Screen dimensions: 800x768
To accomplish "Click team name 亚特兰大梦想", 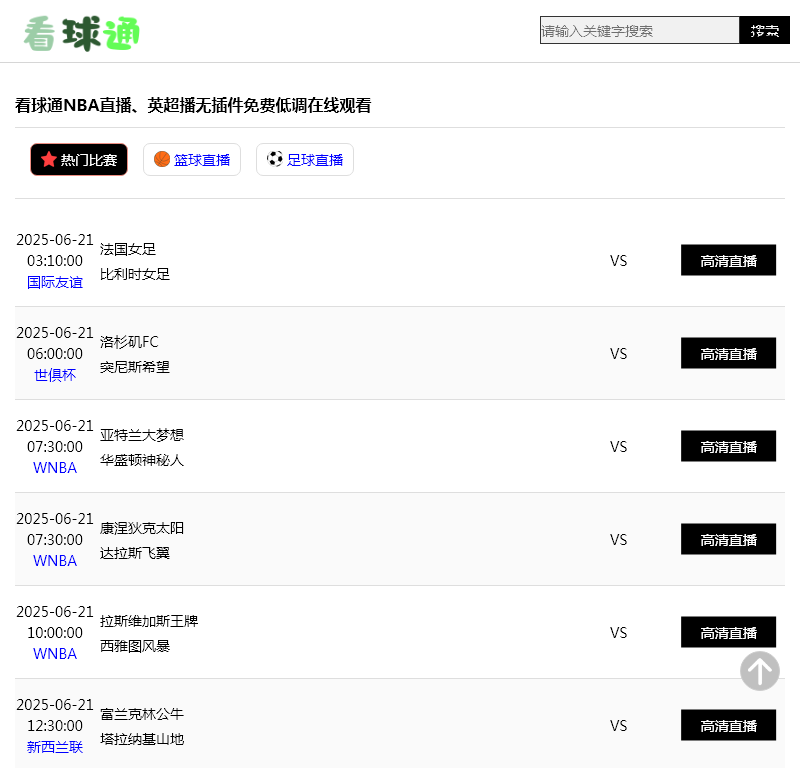I will click(142, 435).
